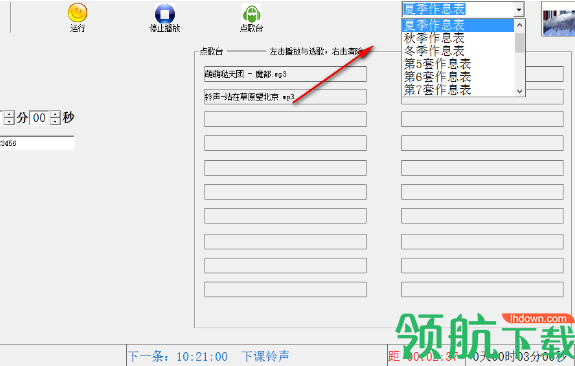Play the song 铃声-站在草原望北京.mp3
Screen dimensions: 575x366
tap(285, 97)
